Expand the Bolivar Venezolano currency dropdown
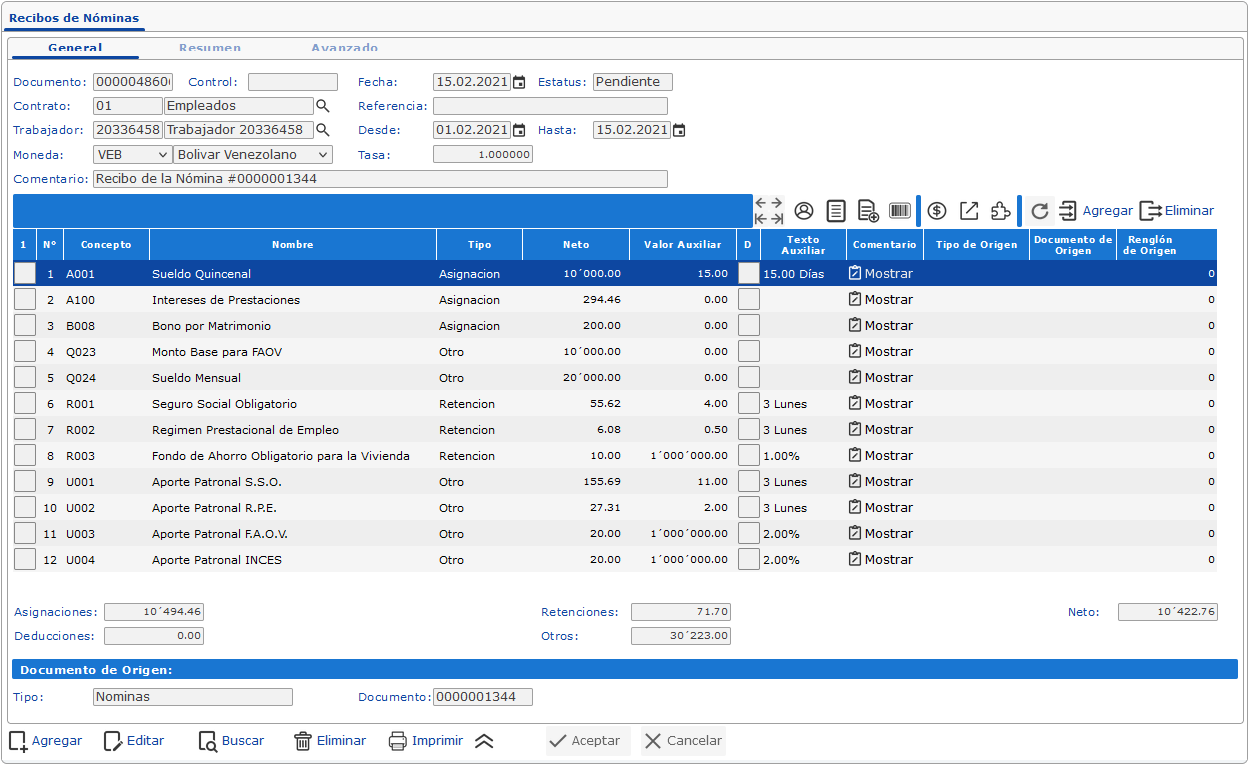The image size is (1249, 765). pyautogui.click(x=252, y=155)
